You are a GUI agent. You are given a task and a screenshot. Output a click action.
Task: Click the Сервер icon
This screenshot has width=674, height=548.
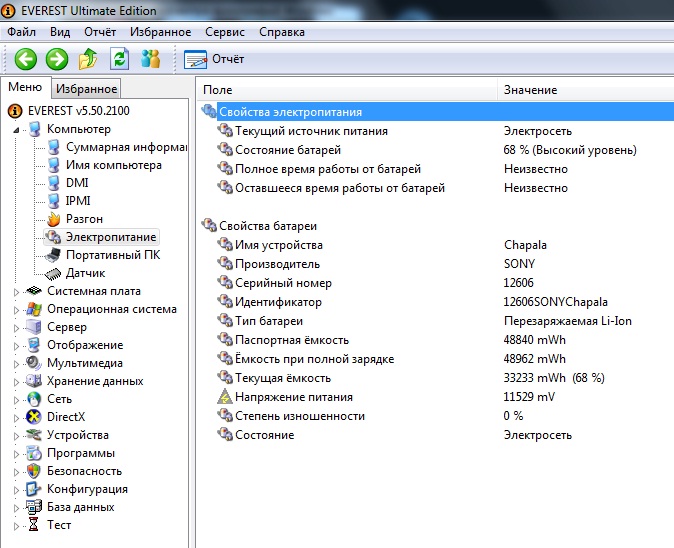pos(34,327)
